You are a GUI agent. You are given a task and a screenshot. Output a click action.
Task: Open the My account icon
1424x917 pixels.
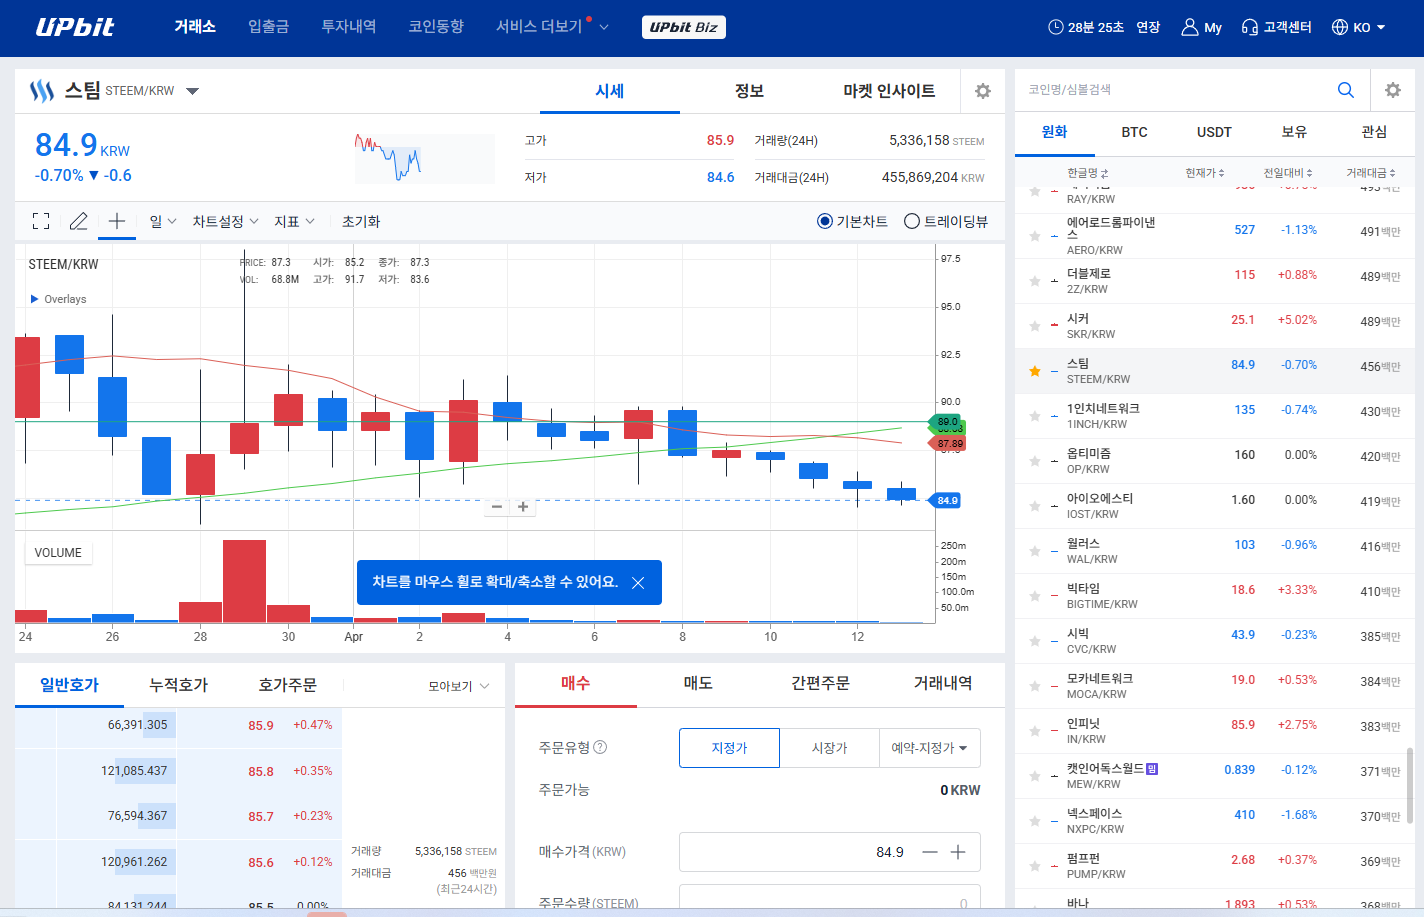pos(1190,27)
